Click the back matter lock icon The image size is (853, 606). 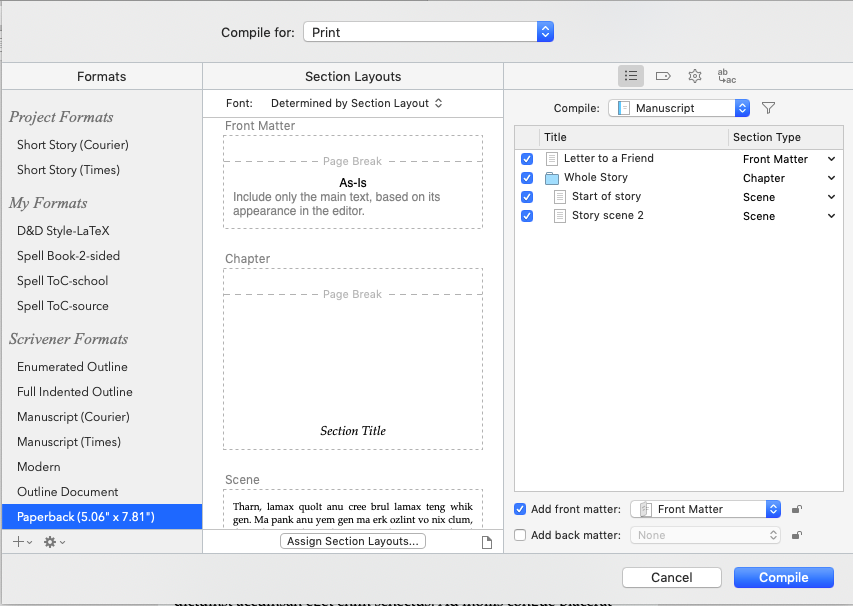tap(796, 535)
